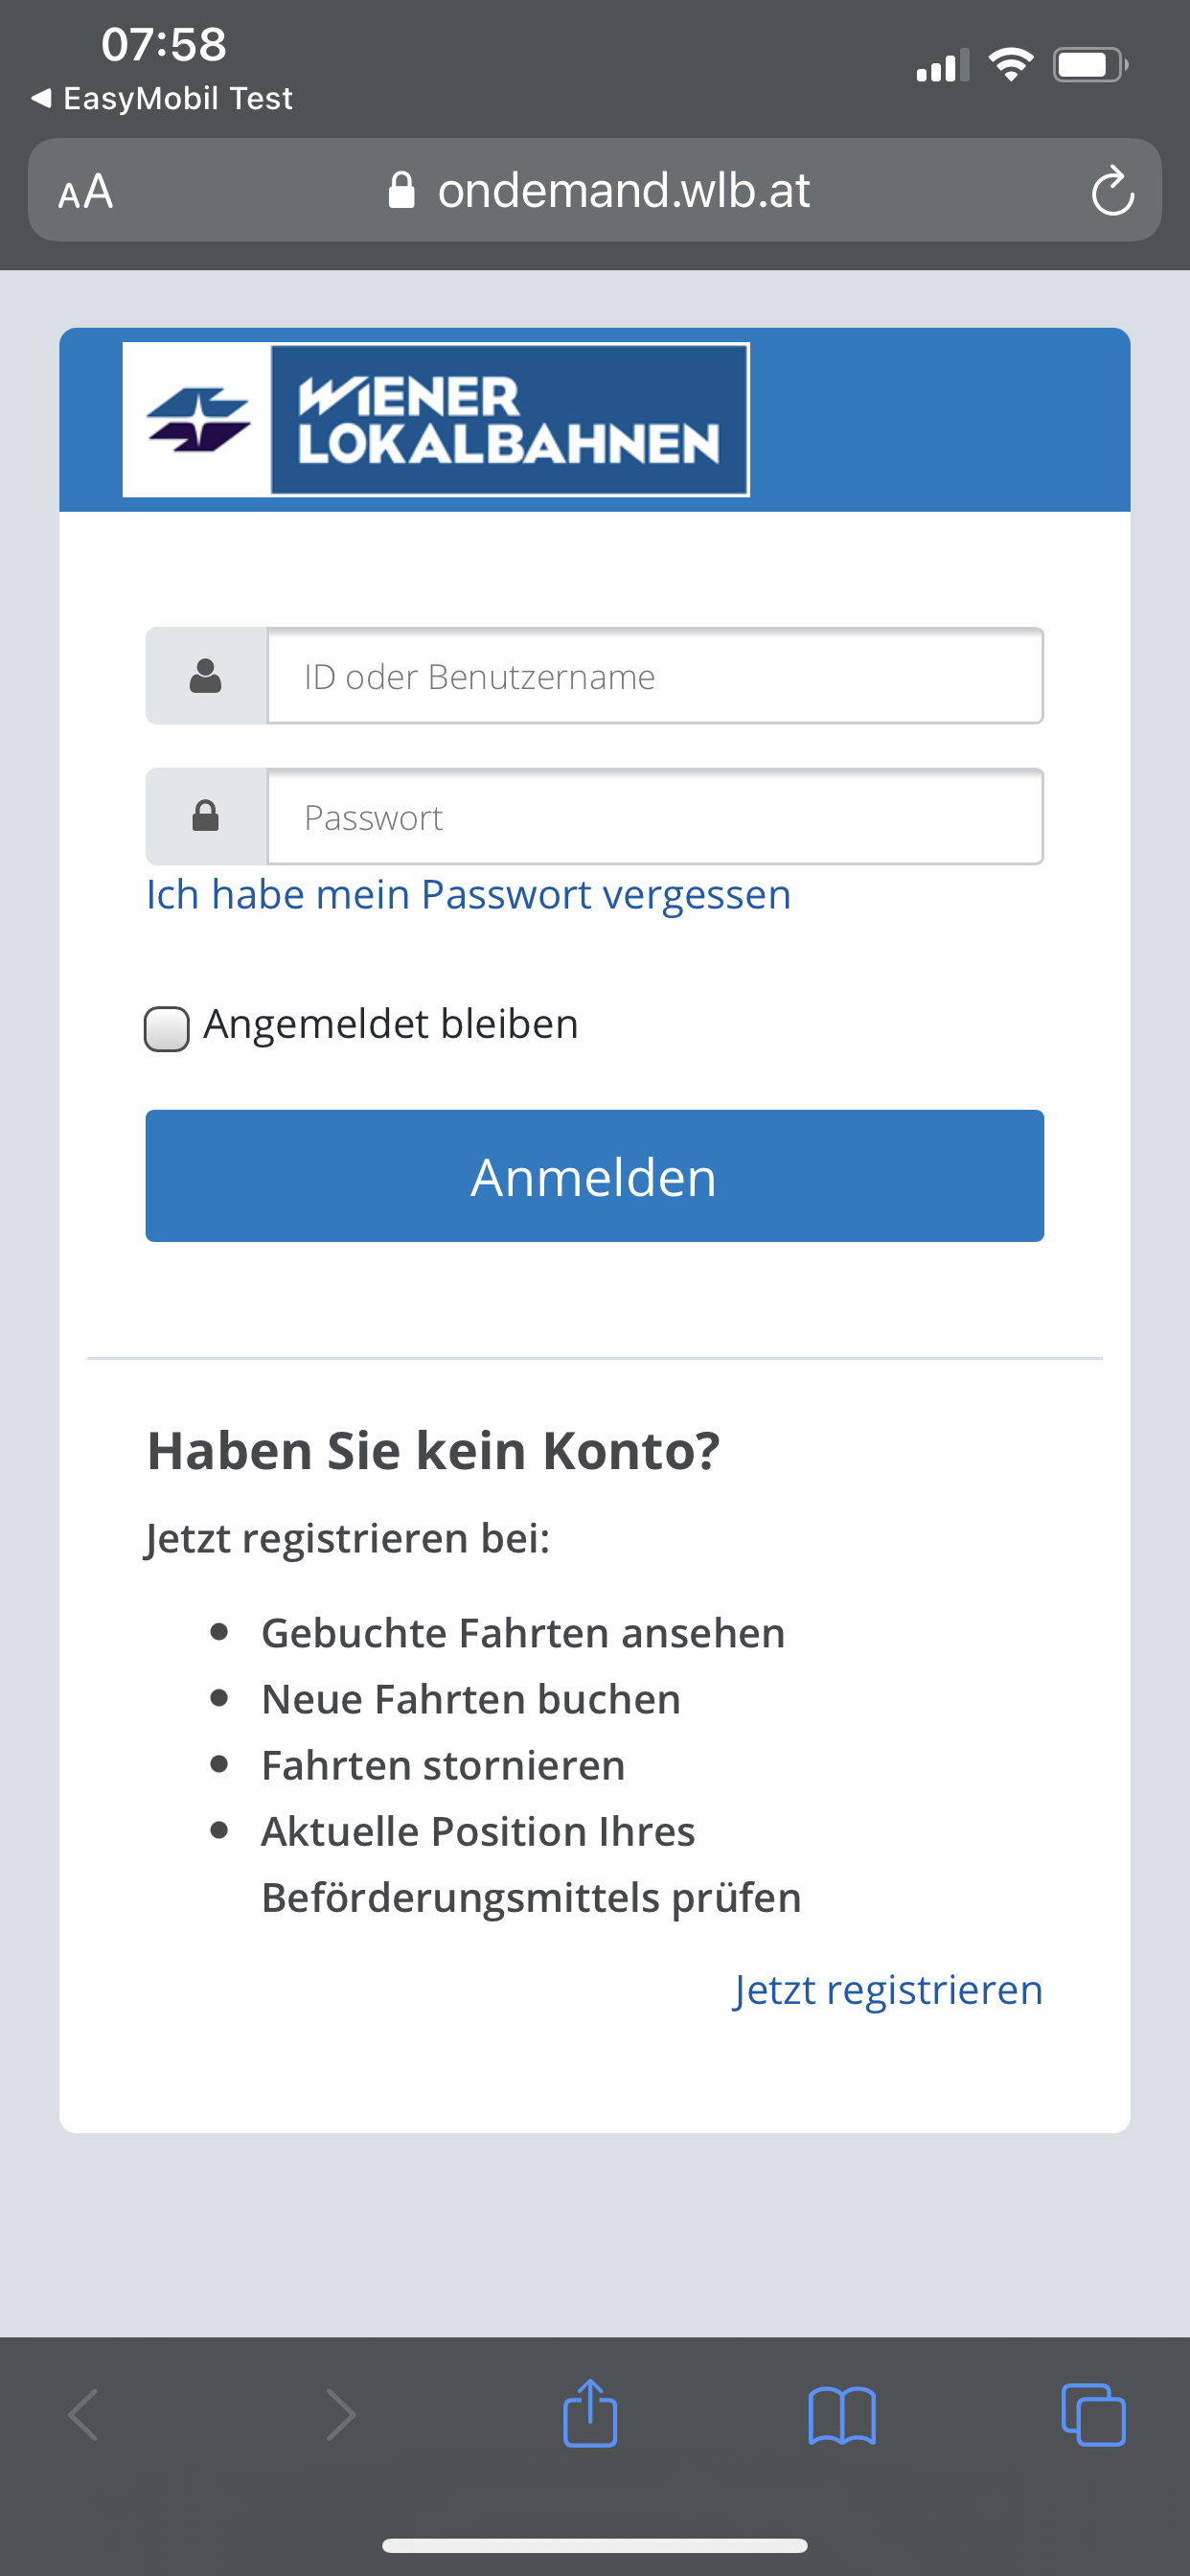Screen dimensions: 1190x2576
Task: Tap the person icon beside the username field
Action: (x=206, y=675)
